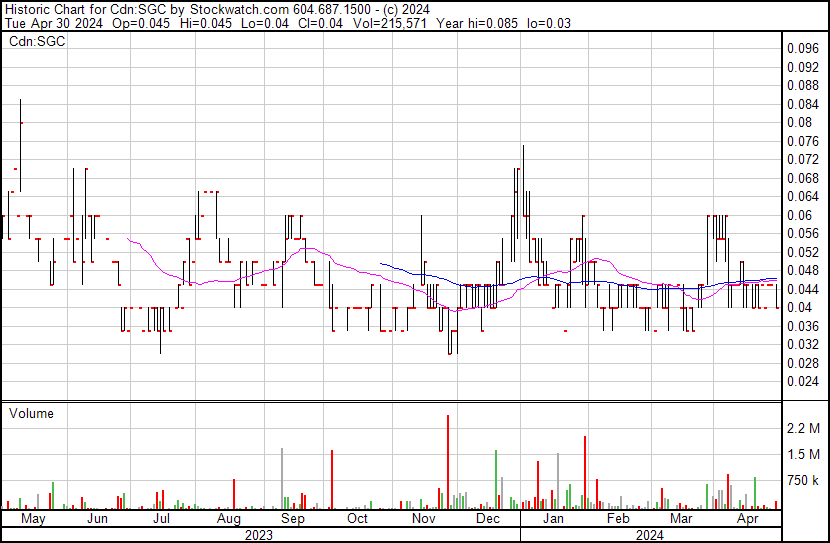Click the Mar month label
This screenshot has height=543, width=830.
pyautogui.click(x=681, y=519)
